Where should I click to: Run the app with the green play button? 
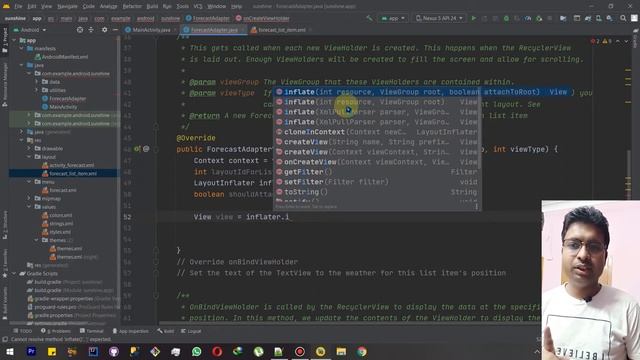[x=473, y=18]
